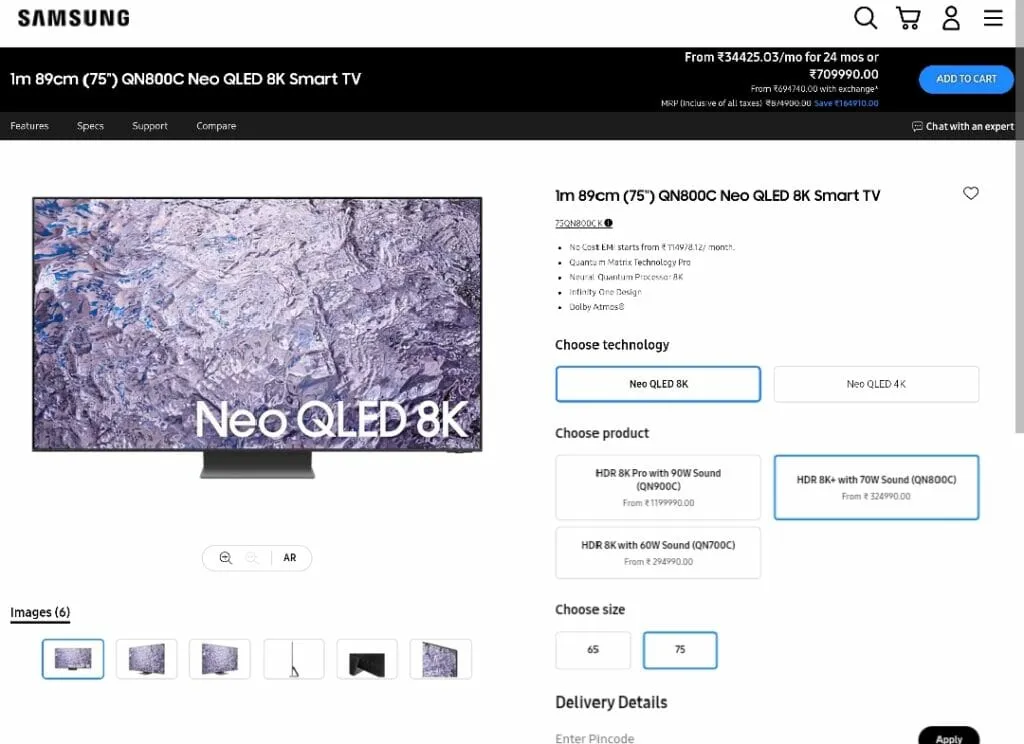Select the 75 size option
Screen dimensions: 1024x744
[680, 650]
